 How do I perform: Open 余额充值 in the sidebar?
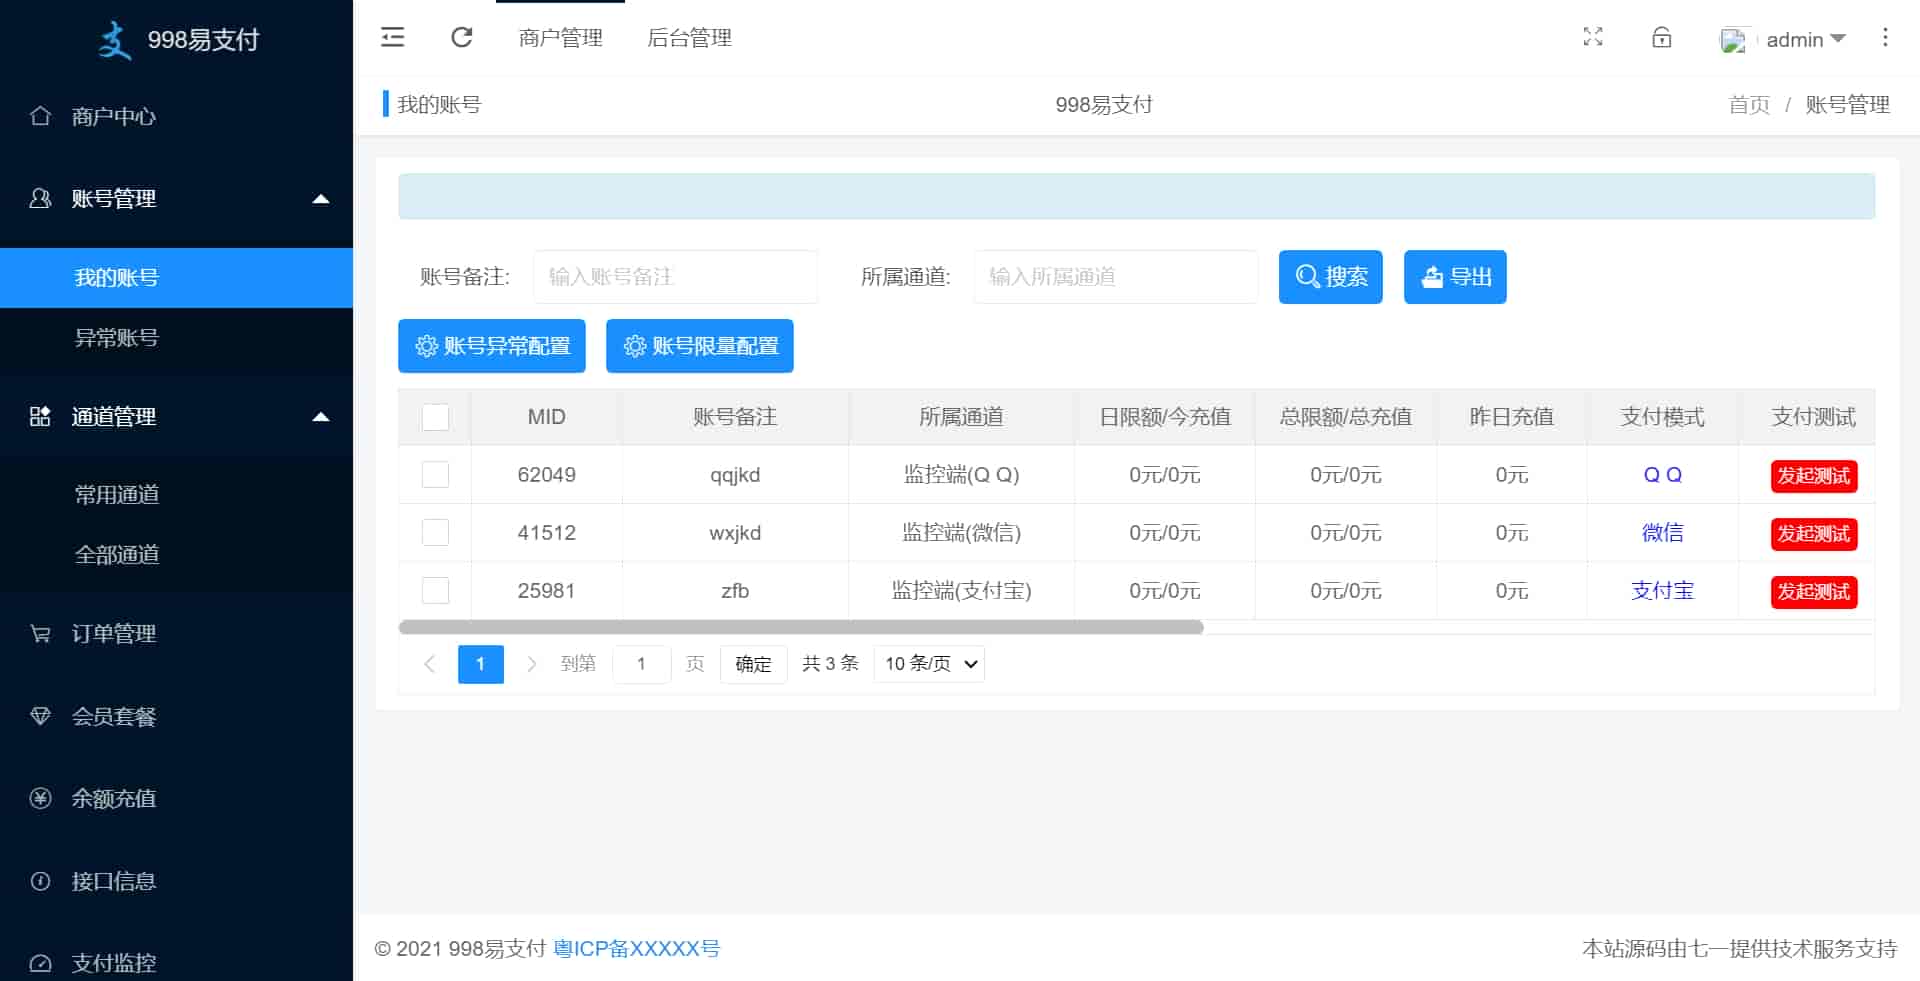(x=113, y=799)
